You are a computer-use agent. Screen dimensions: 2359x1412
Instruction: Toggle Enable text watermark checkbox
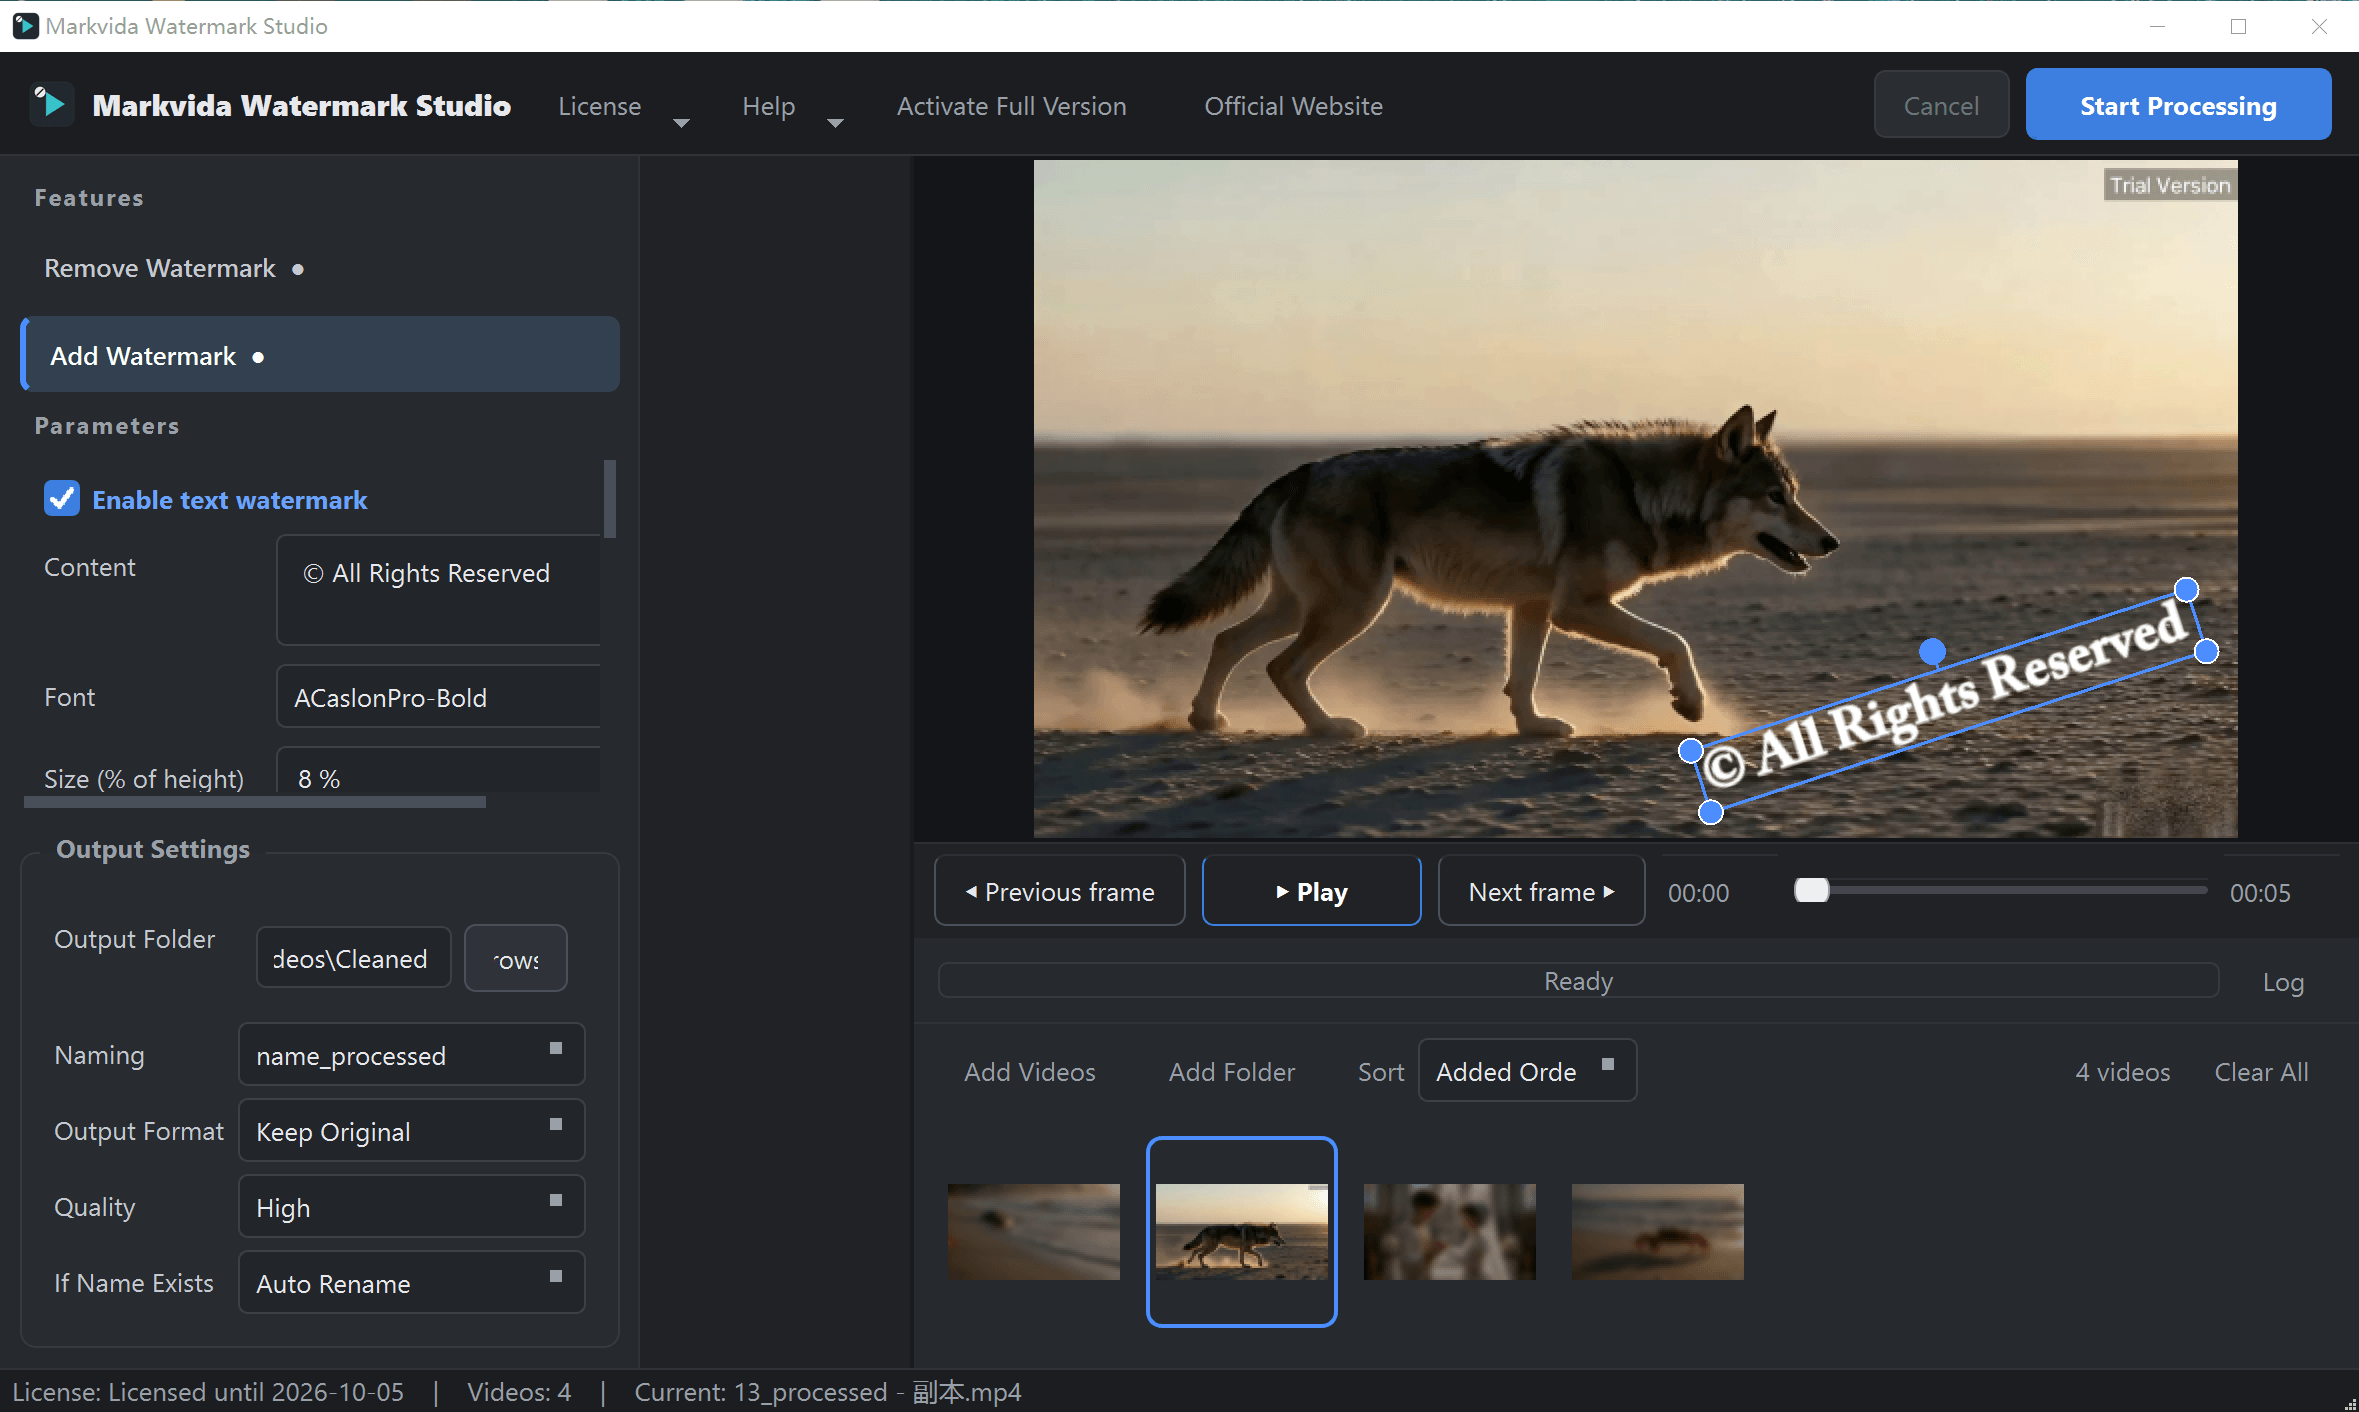(62, 498)
